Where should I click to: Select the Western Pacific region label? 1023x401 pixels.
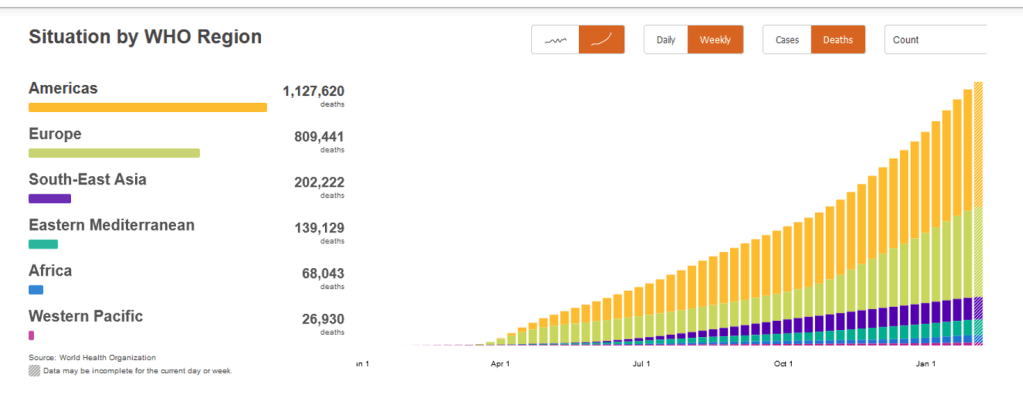click(86, 316)
